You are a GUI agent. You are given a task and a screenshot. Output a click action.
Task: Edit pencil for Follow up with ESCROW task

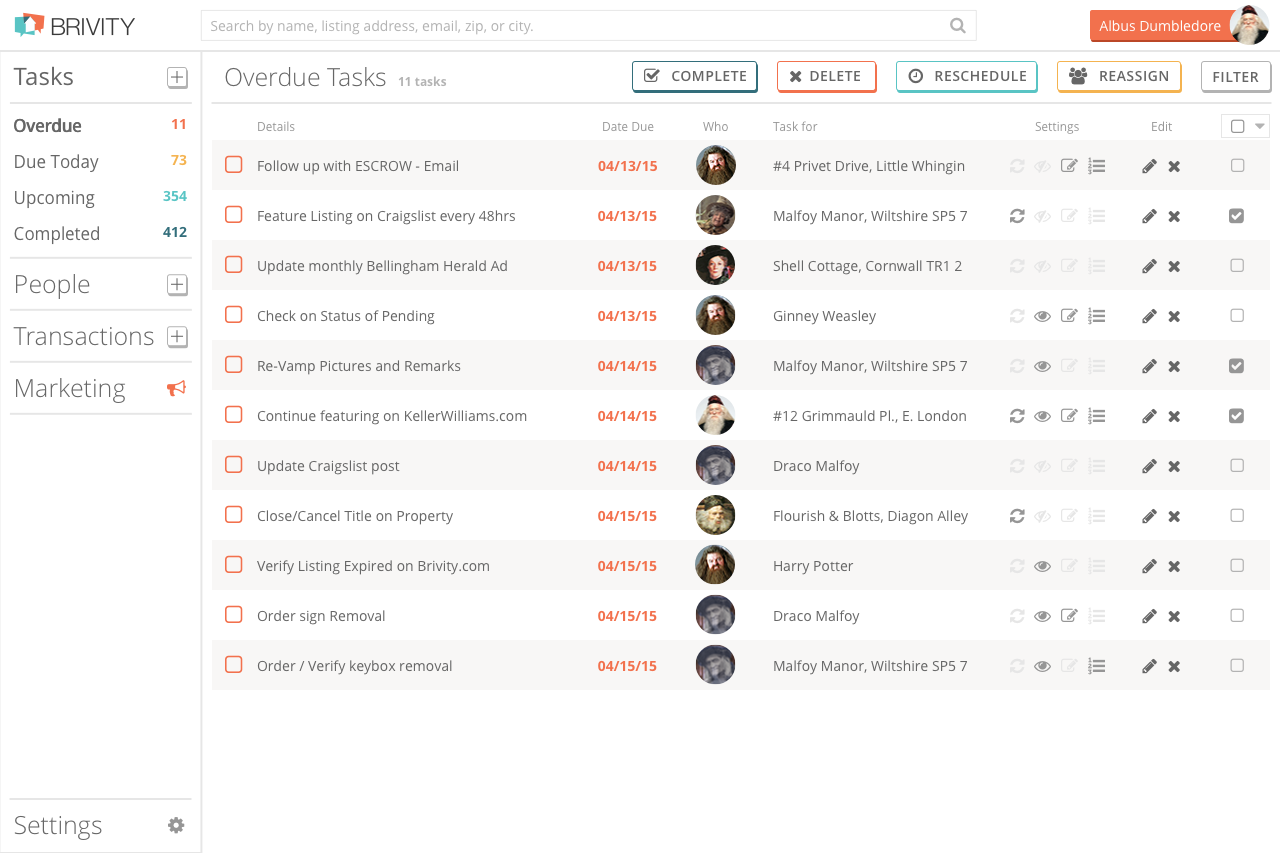[1149, 166]
